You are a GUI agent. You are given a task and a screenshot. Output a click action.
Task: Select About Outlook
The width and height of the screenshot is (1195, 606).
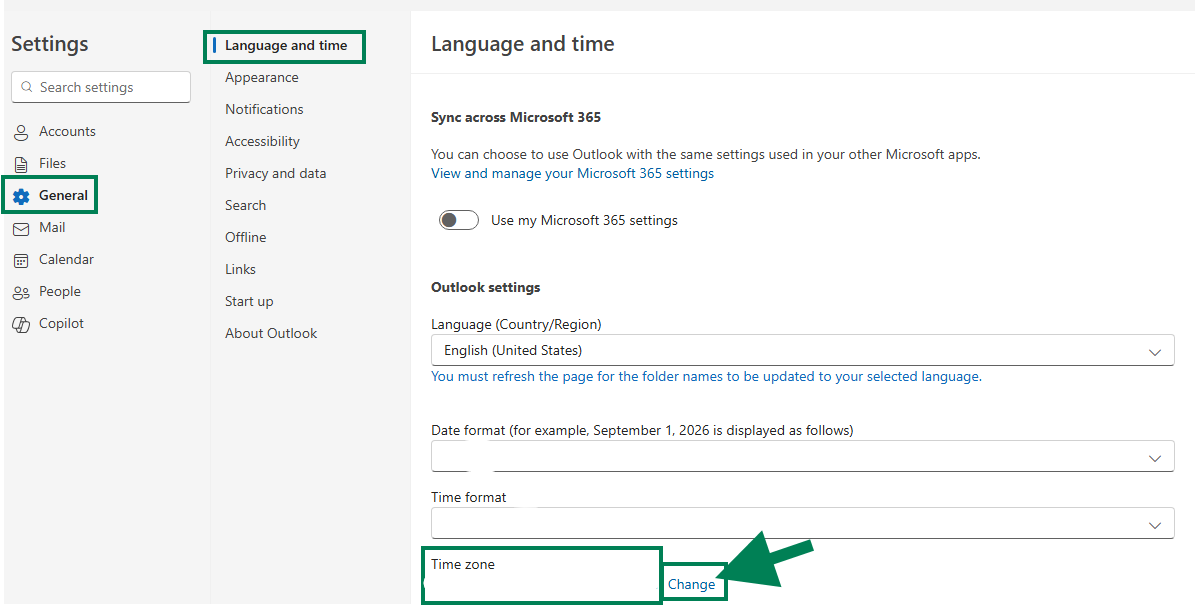click(x=271, y=334)
